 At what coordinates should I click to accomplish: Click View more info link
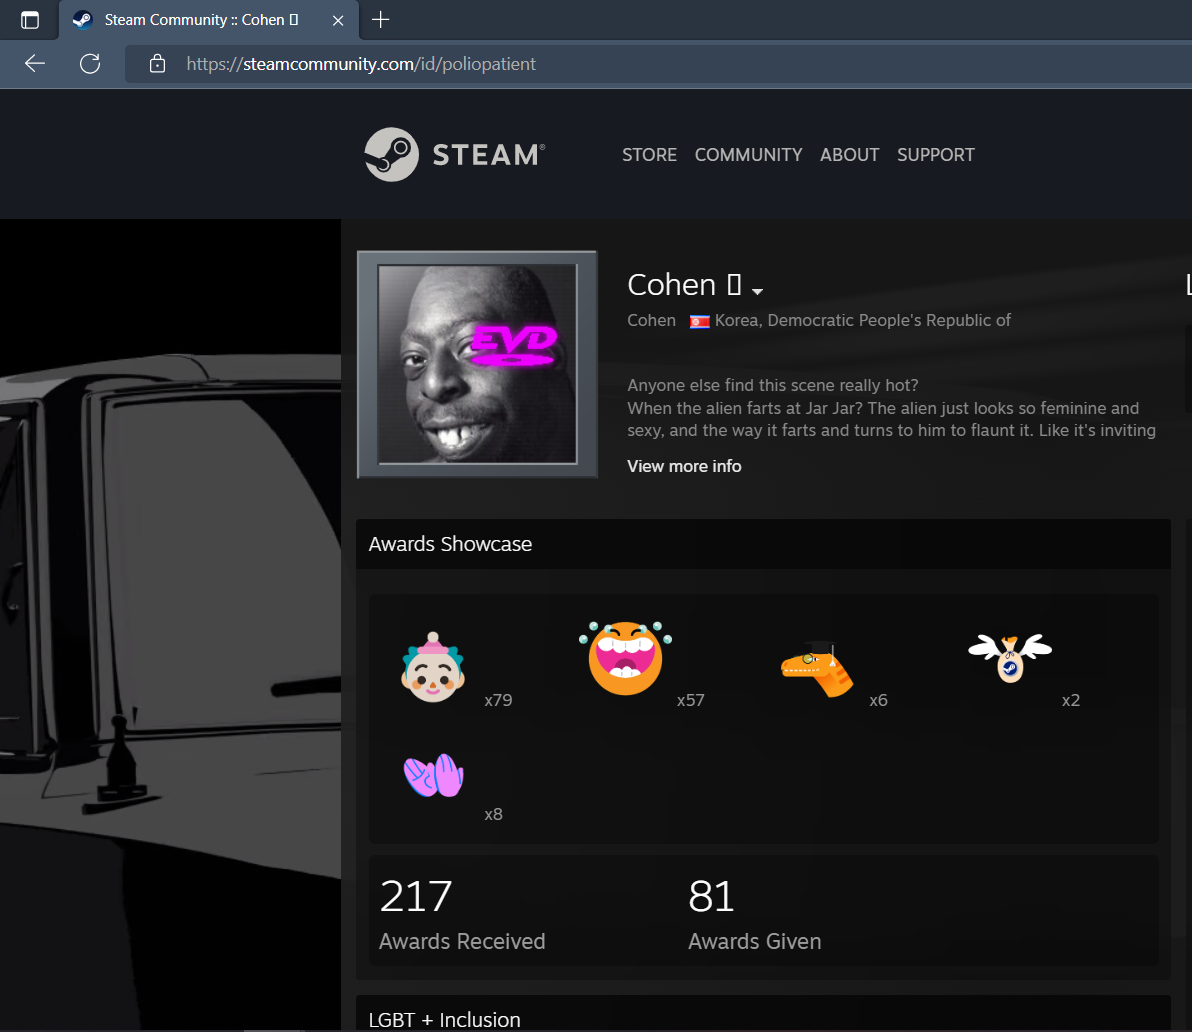683,466
